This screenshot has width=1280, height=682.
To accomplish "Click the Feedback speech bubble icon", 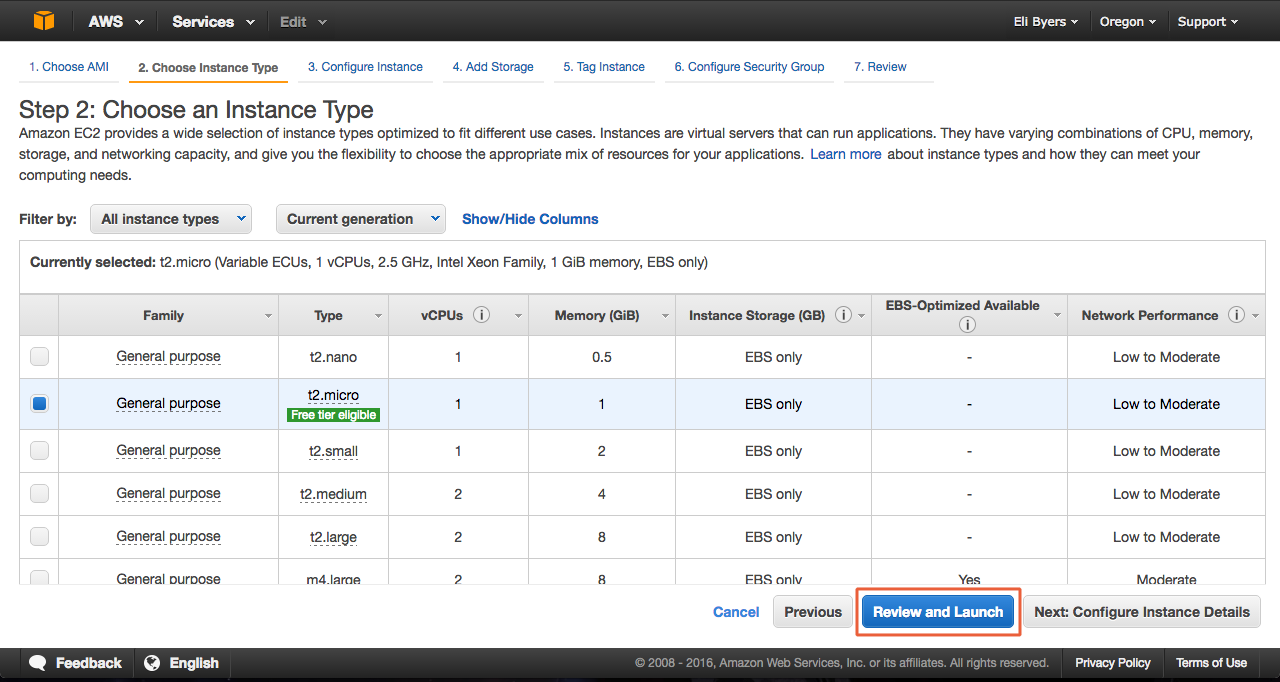I will tap(38, 663).
